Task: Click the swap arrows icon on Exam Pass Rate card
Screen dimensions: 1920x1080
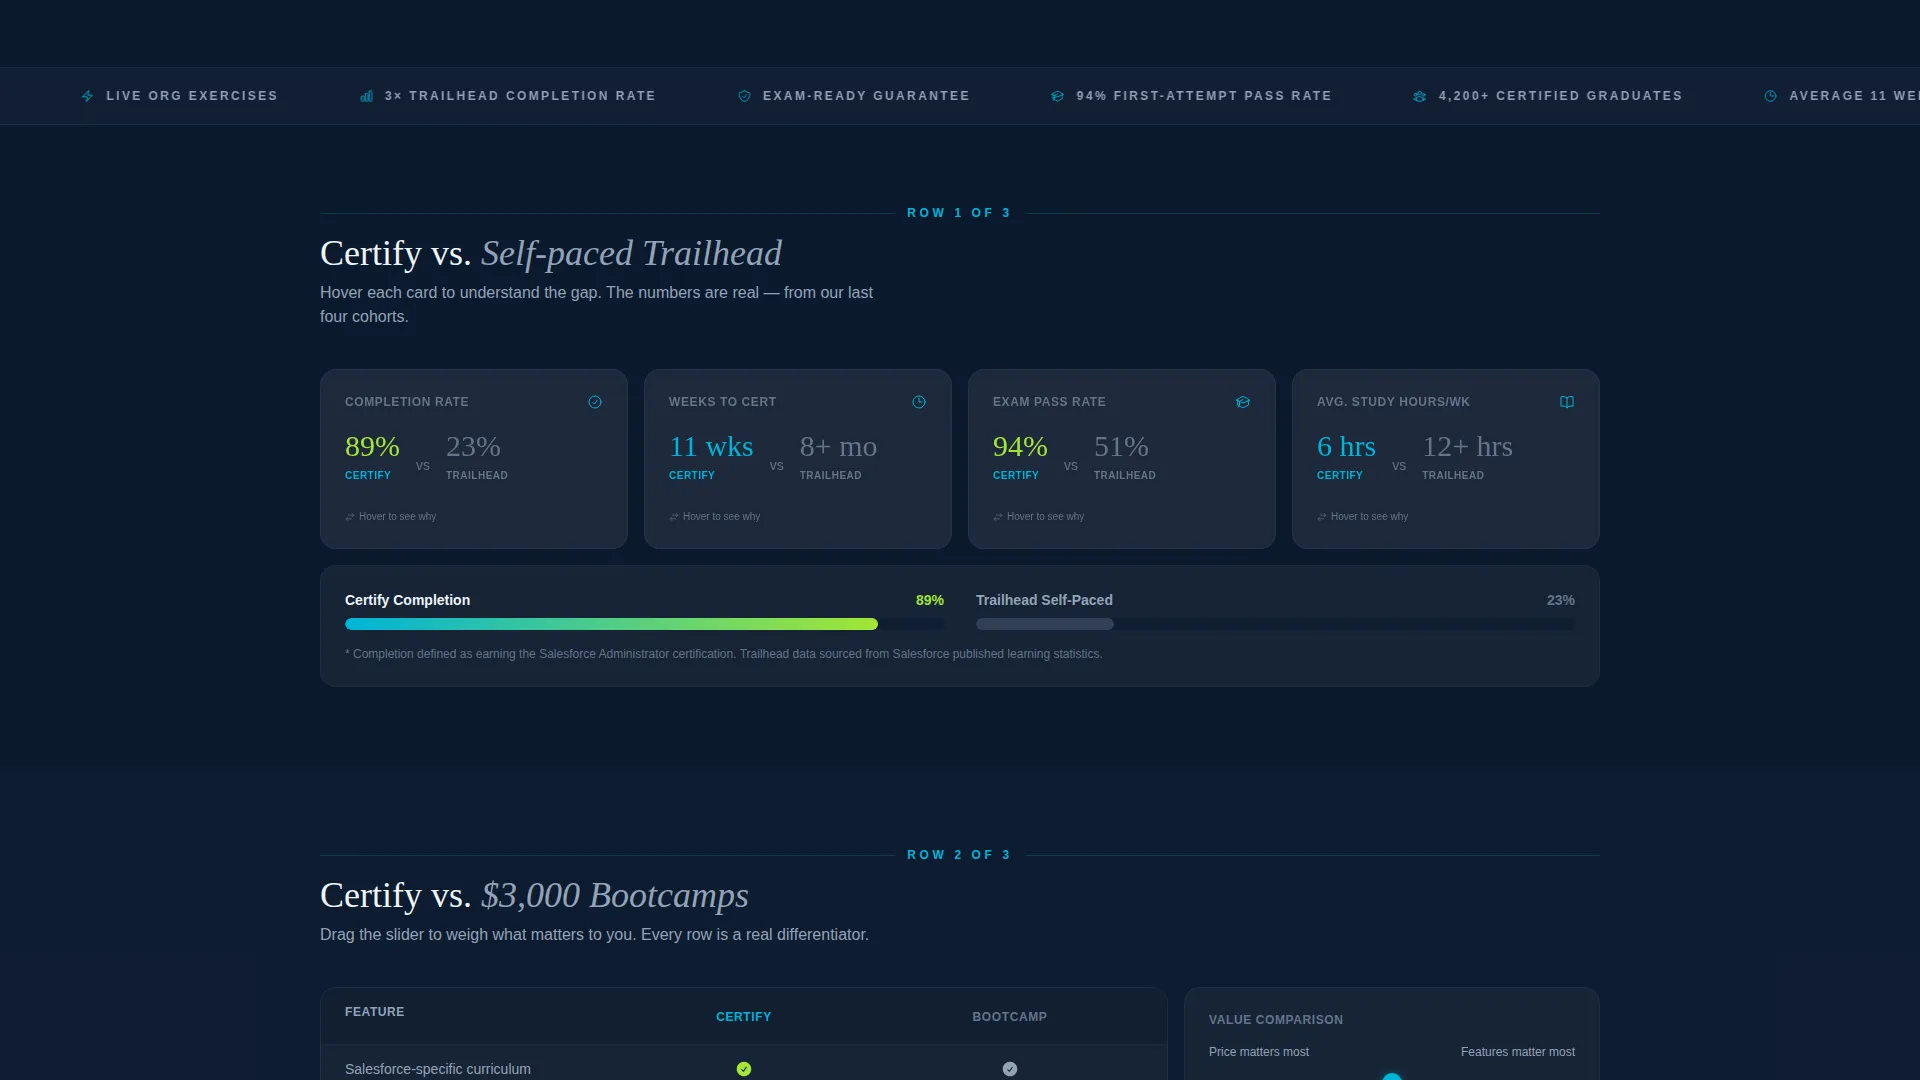Action: [998, 517]
